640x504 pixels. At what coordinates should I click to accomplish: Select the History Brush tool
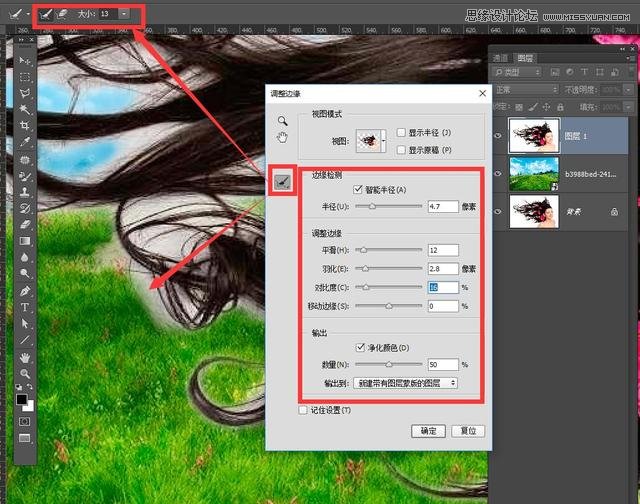(25, 208)
